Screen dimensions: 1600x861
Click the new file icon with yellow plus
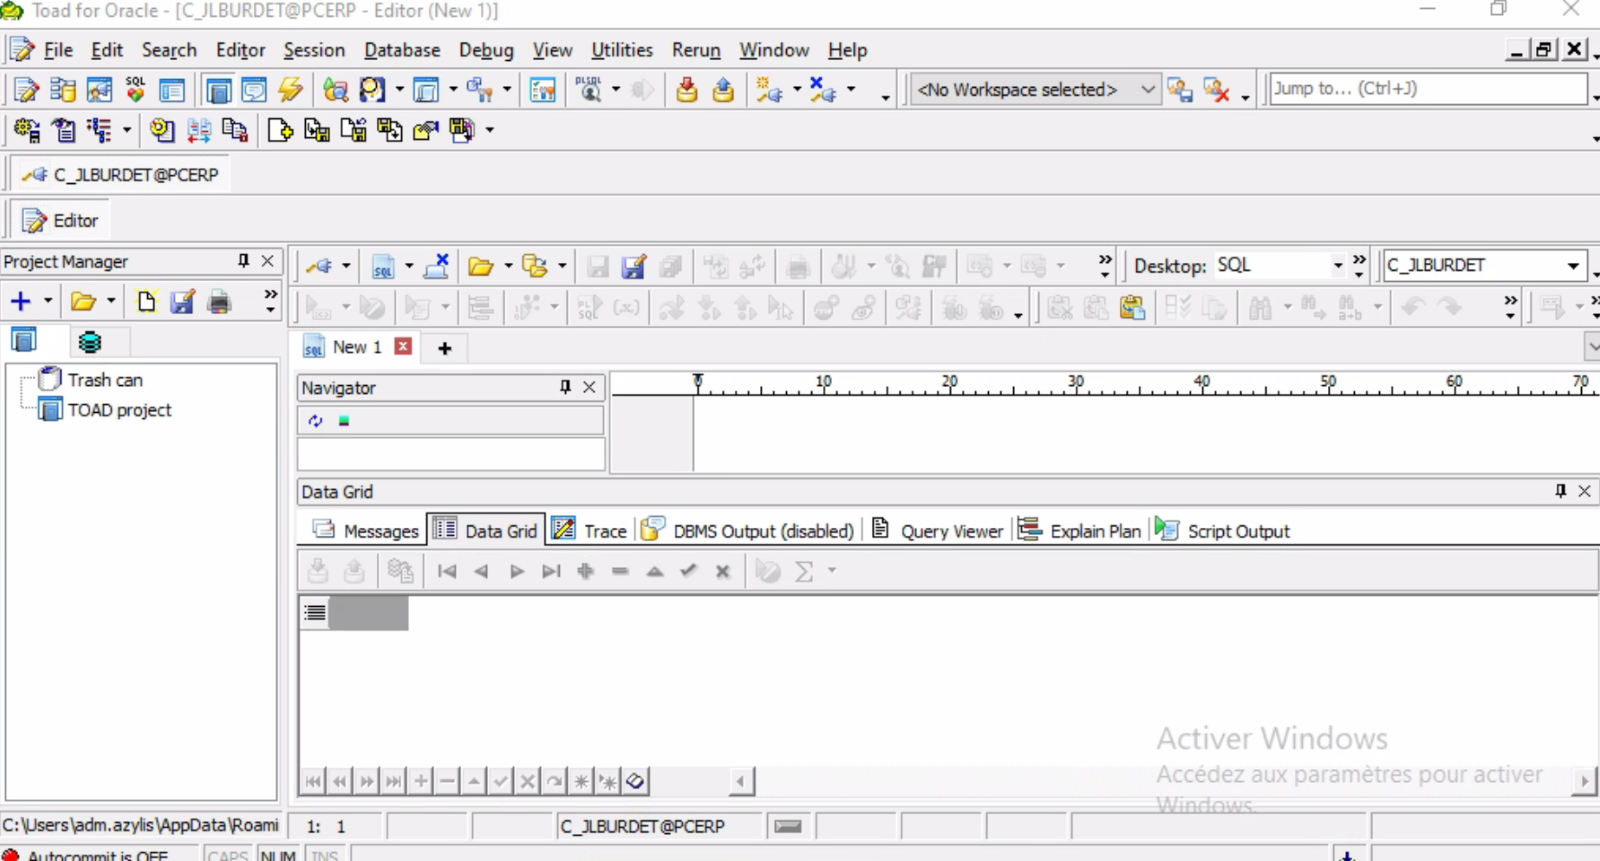point(280,130)
